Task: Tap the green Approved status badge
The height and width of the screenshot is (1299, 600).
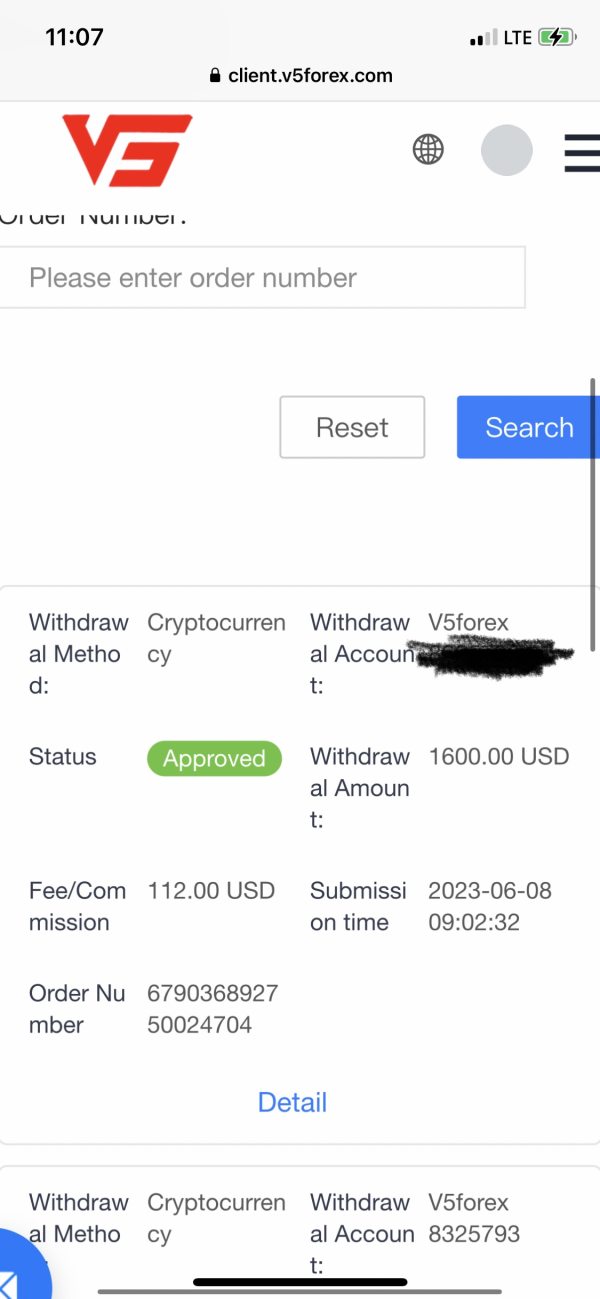Action: point(214,758)
